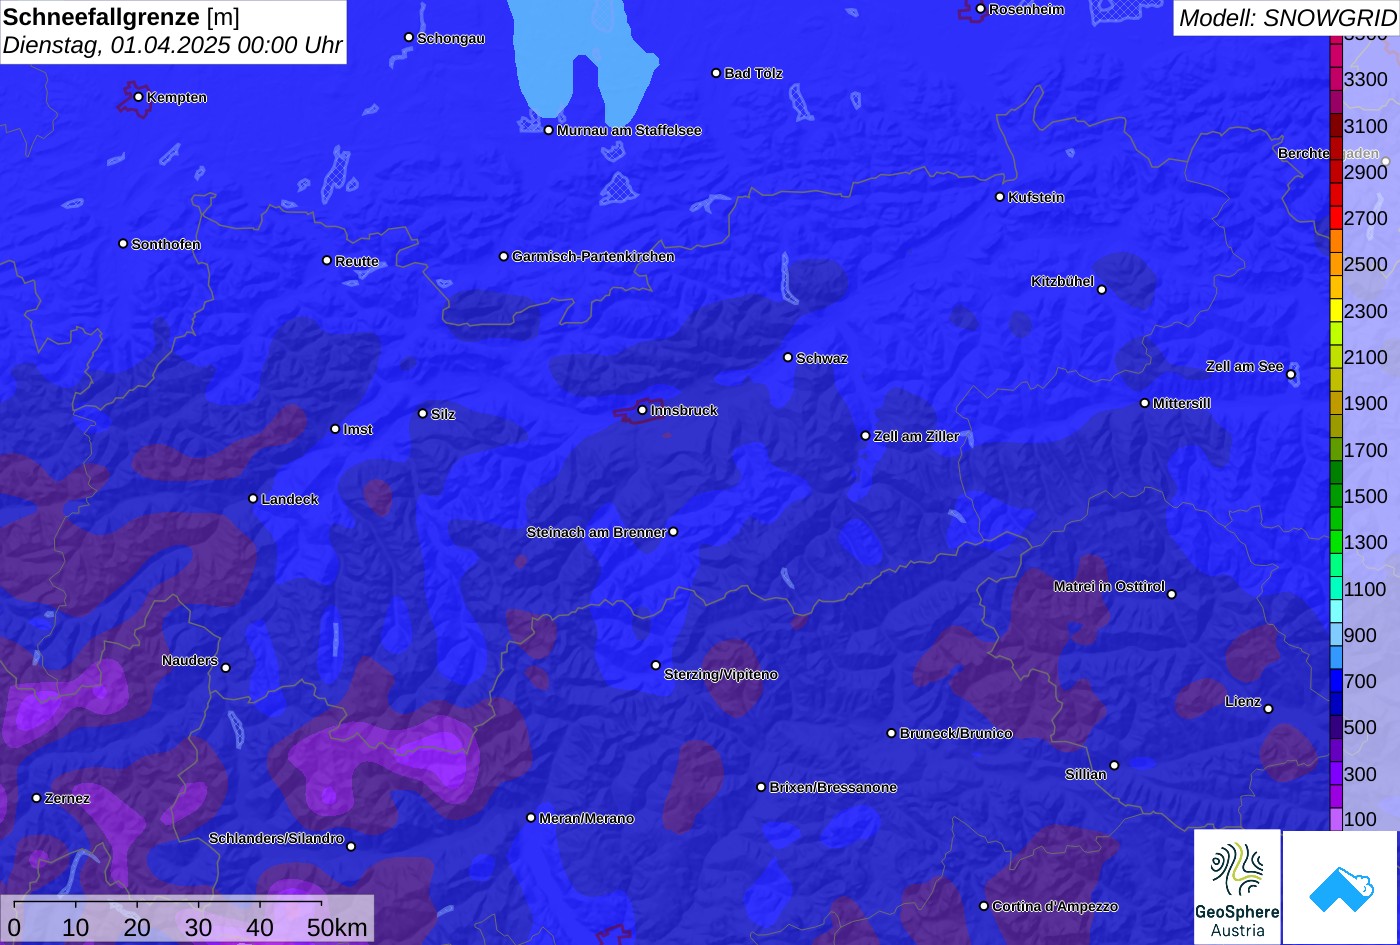The height and width of the screenshot is (945, 1400).
Task: Pick the Murnau am Staffelsee marker dot
Action: tap(548, 130)
